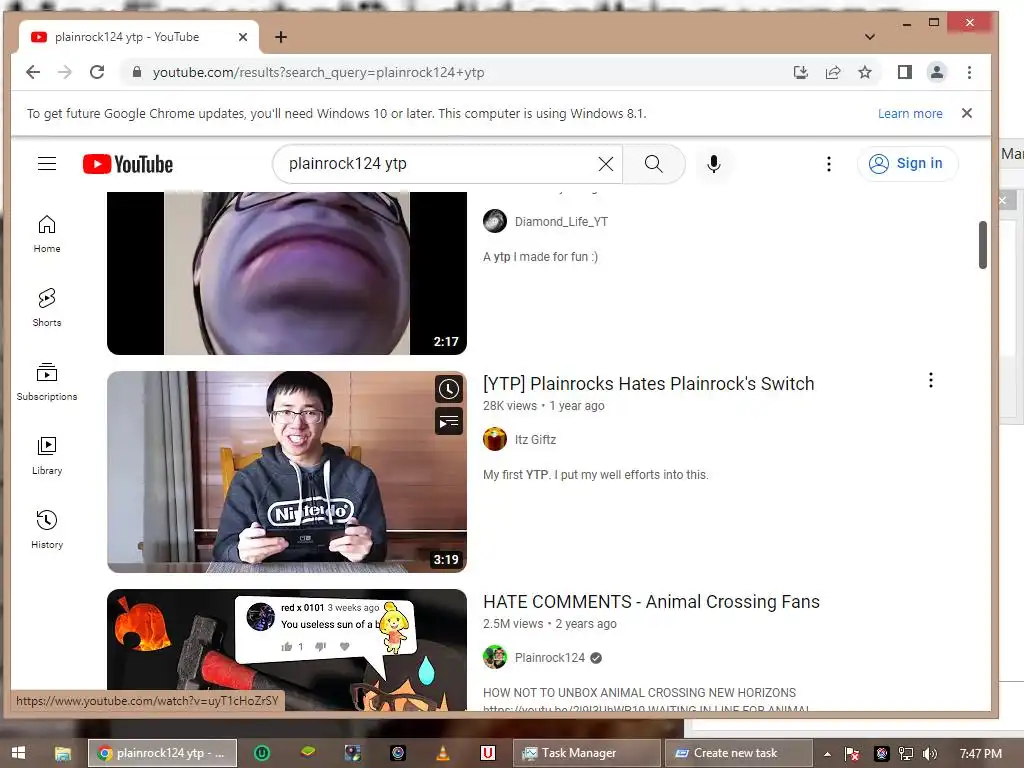This screenshot has width=1024, height=768.
Task: Go back to the previous page
Action: pos(33,72)
